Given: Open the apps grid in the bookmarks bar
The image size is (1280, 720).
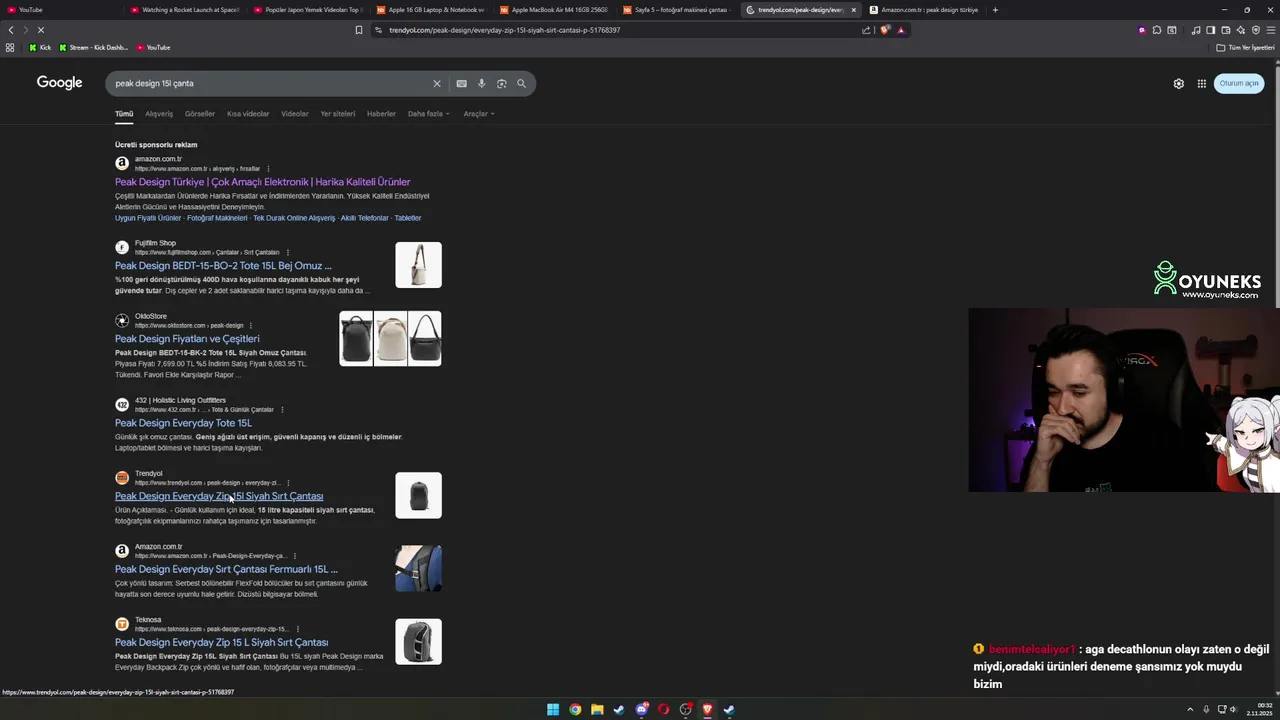Looking at the screenshot, I should click(10, 47).
